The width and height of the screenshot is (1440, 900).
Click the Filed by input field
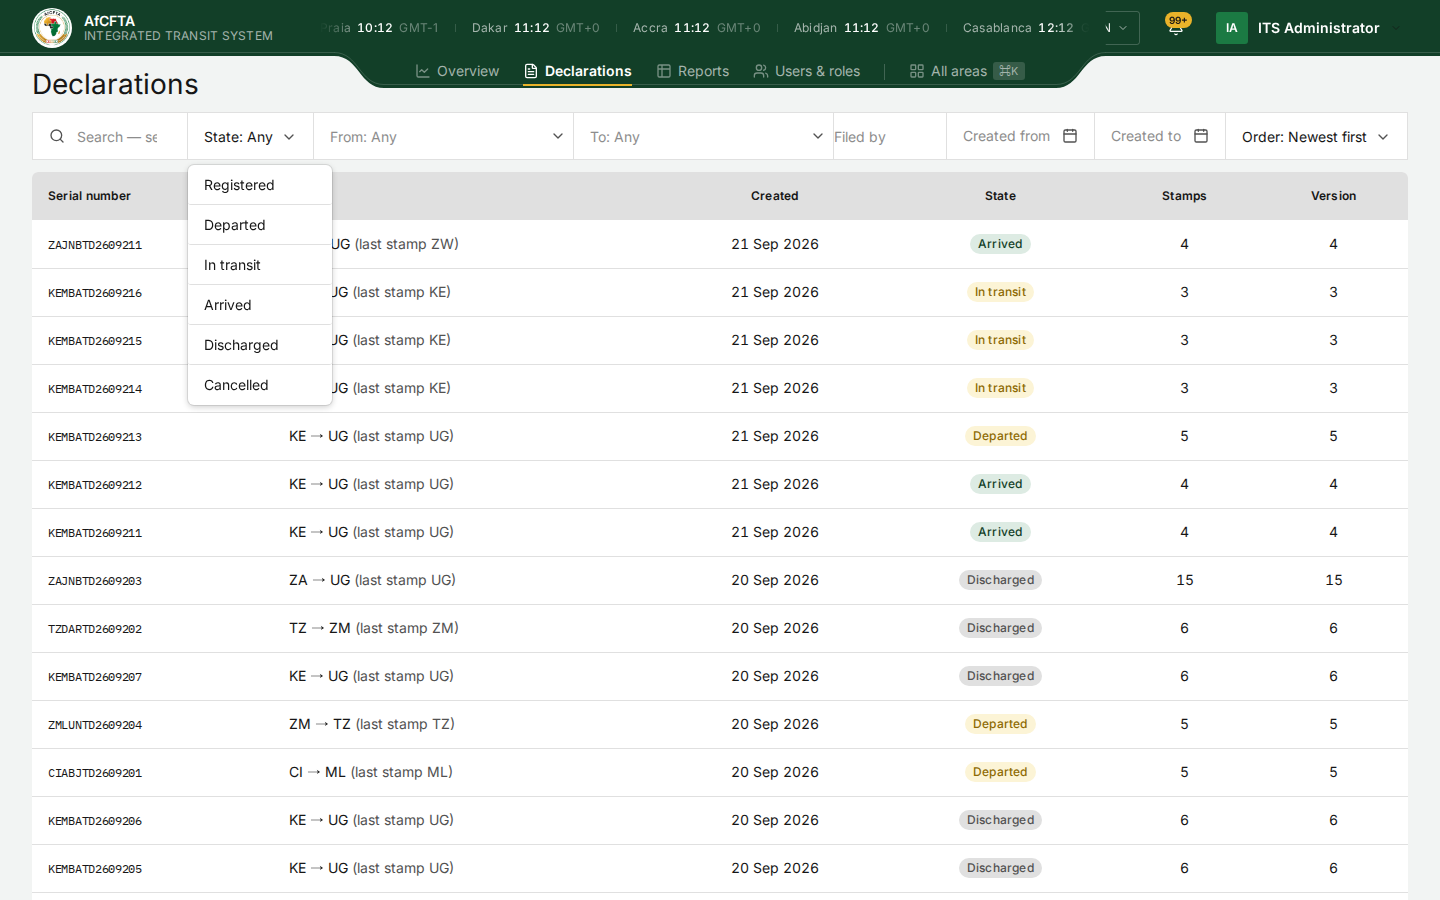click(x=890, y=137)
